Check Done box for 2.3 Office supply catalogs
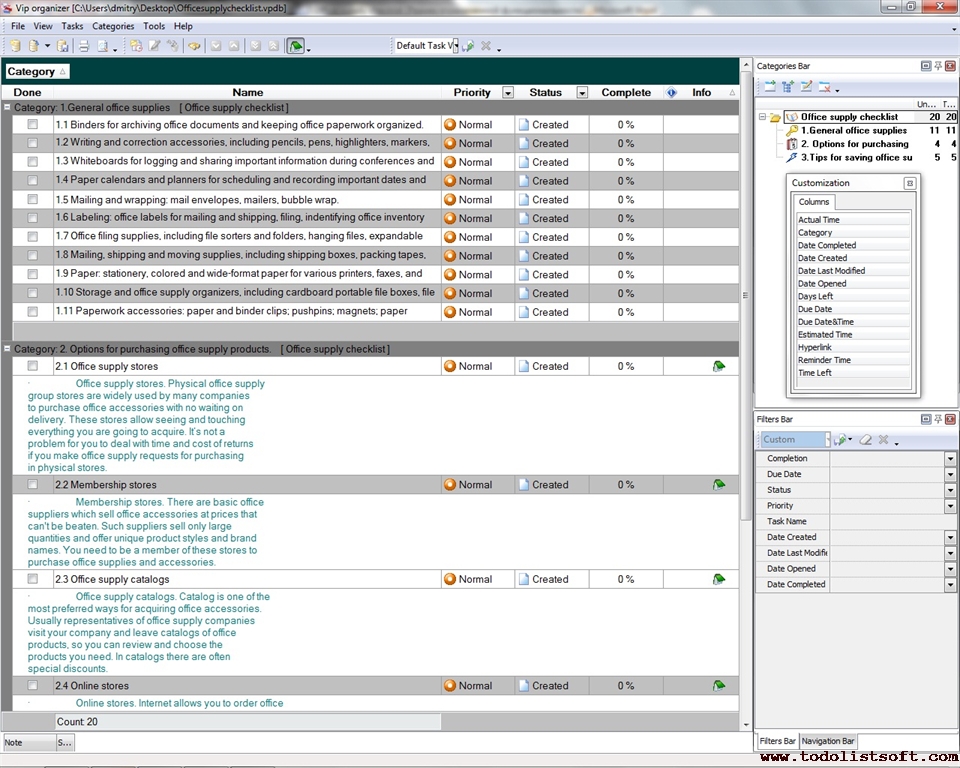The width and height of the screenshot is (960, 768). 32,579
